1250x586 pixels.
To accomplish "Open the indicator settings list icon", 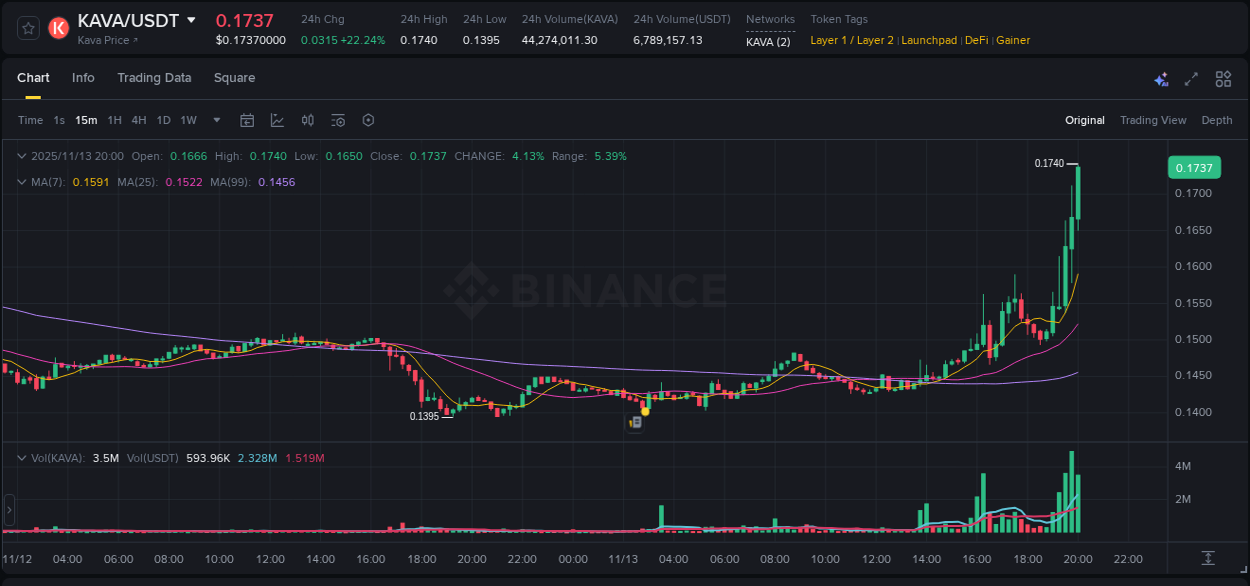I will coord(338,120).
